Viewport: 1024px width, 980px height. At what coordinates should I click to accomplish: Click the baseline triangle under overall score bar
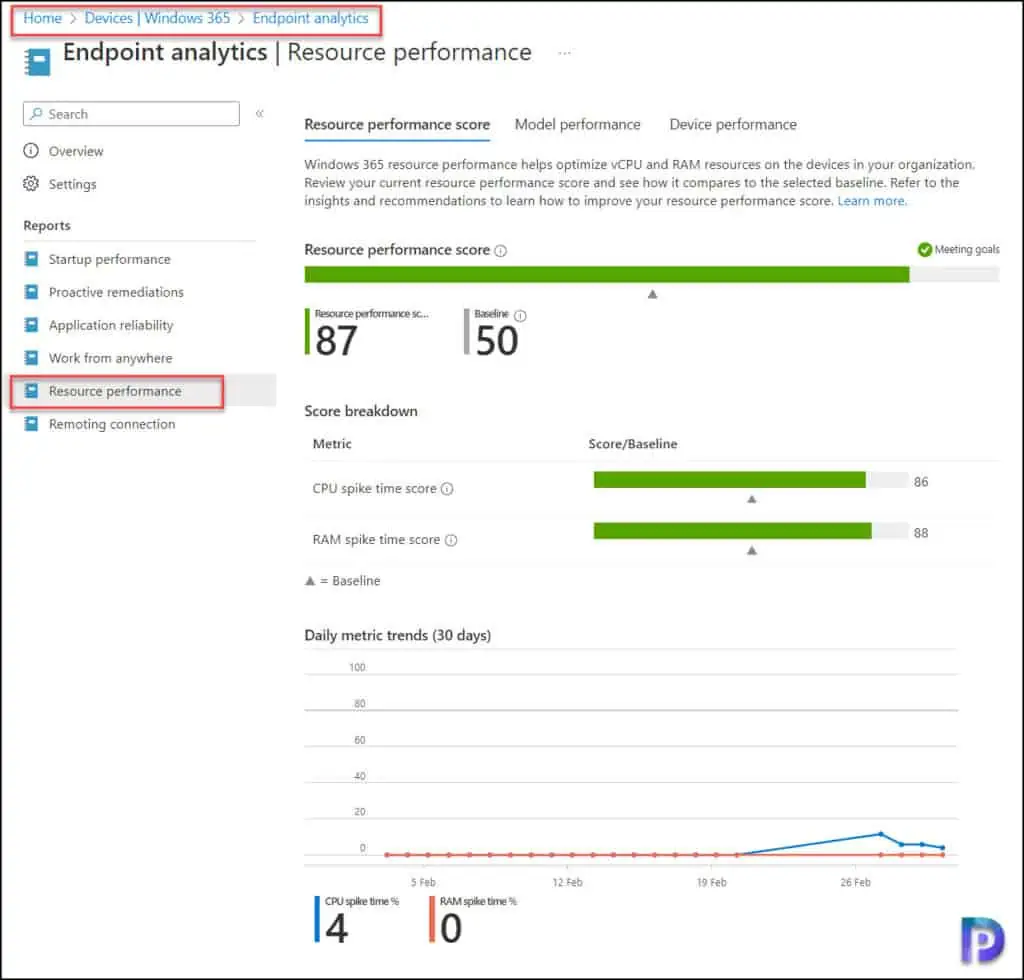pos(652,294)
